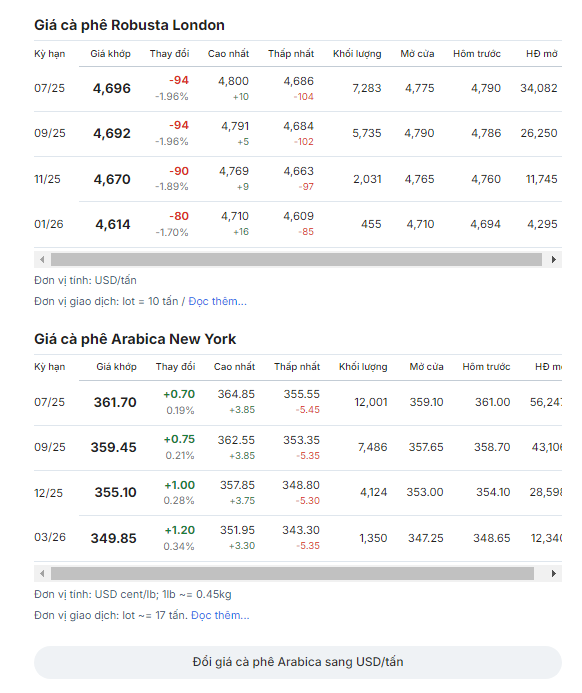Image resolution: width=582 pixels, height=693 pixels.
Task: Click the Arabica table left scroll arrow
Action: (42, 574)
